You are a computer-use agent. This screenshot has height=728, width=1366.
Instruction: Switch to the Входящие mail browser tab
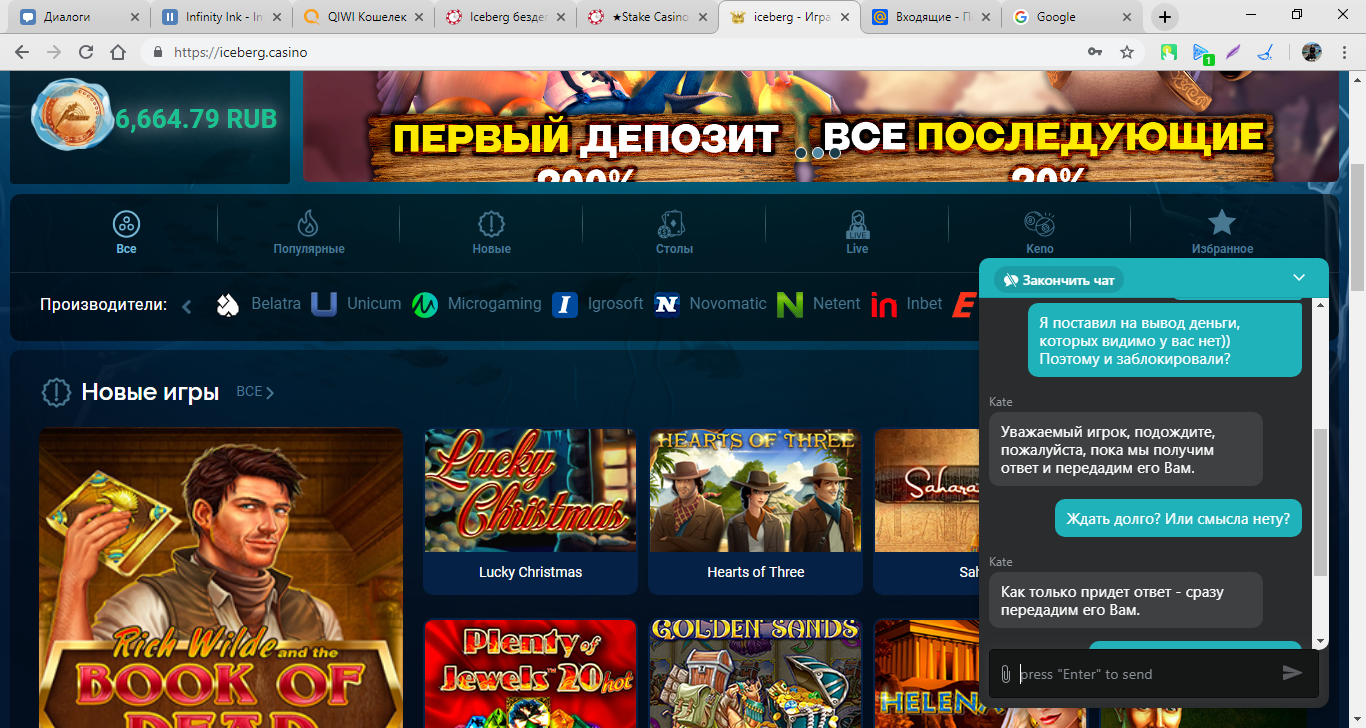932,17
